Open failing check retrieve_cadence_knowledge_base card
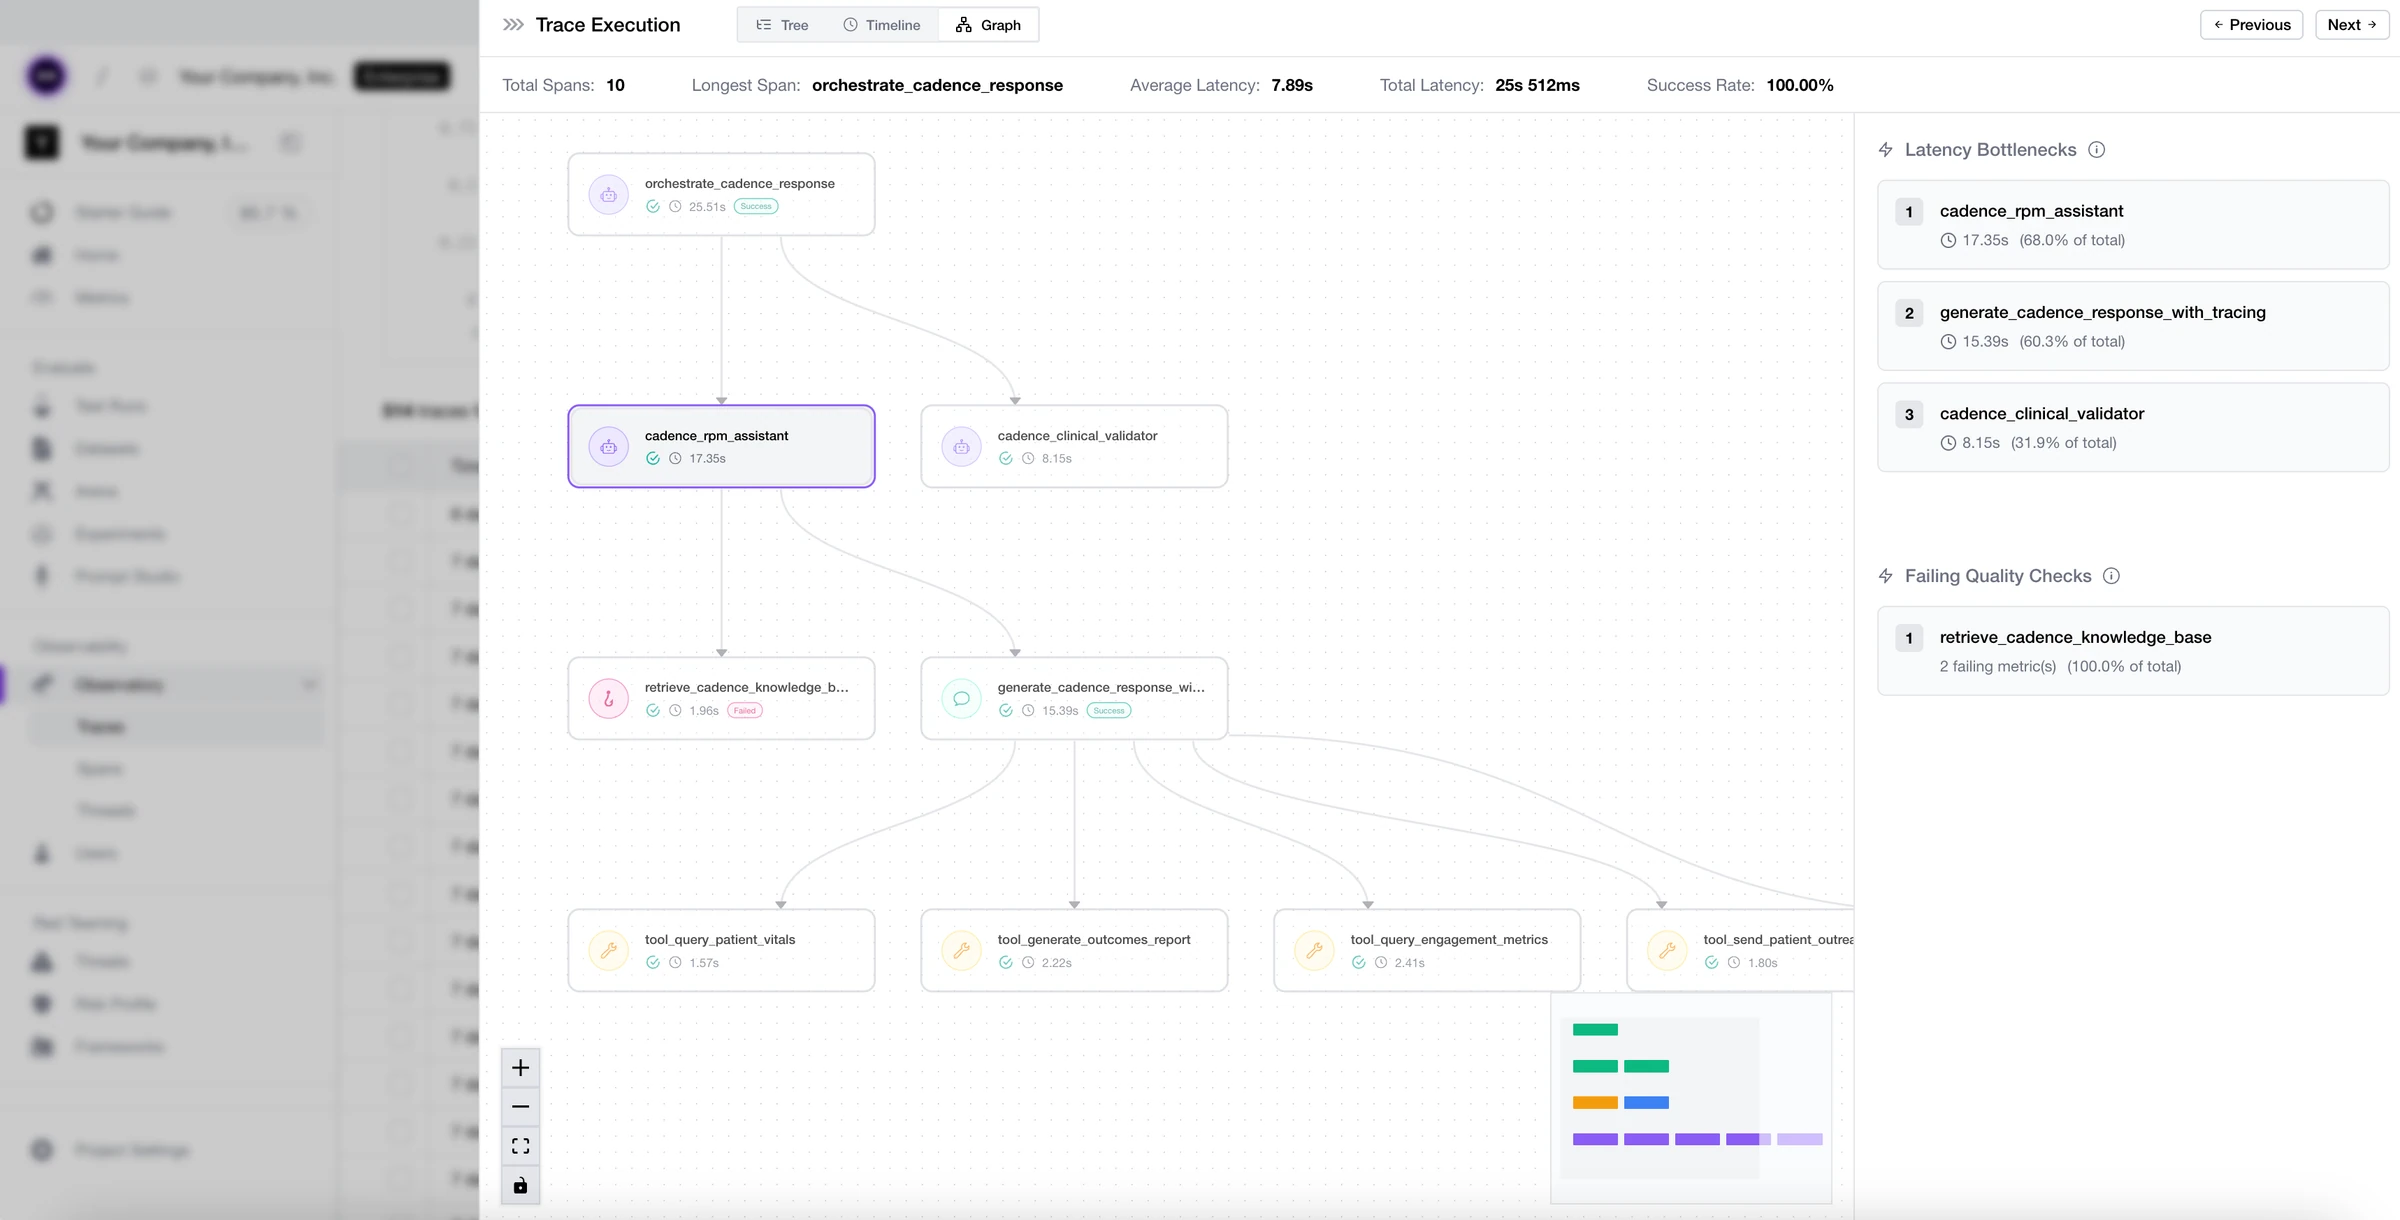Image resolution: width=2400 pixels, height=1220 pixels. 2133,651
